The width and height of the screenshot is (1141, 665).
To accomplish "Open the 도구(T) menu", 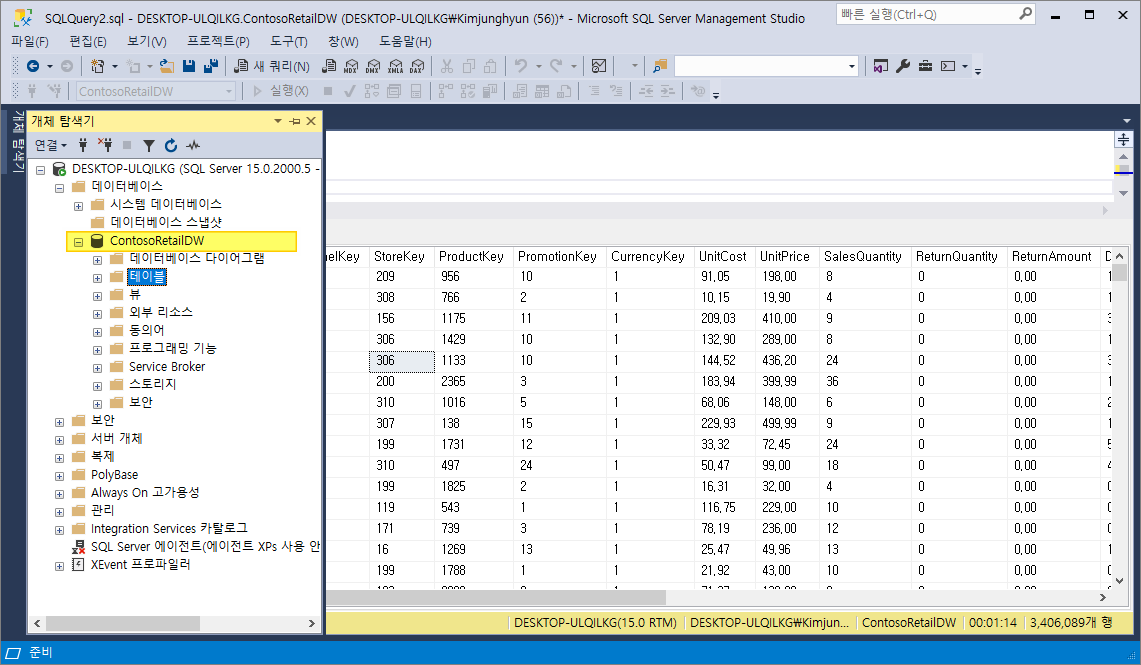I will pyautogui.click(x=289, y=41).
